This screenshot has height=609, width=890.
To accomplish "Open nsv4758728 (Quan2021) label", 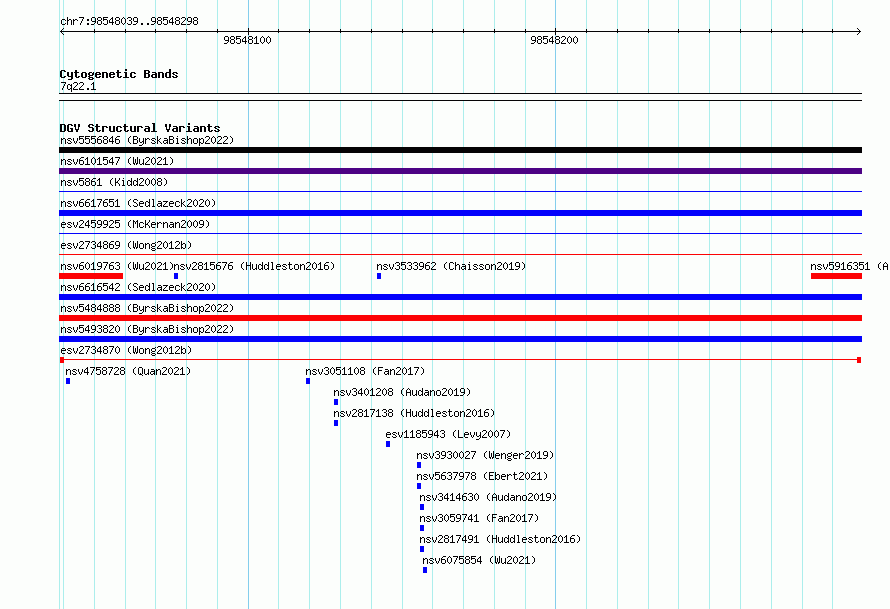I will (128, 371).
